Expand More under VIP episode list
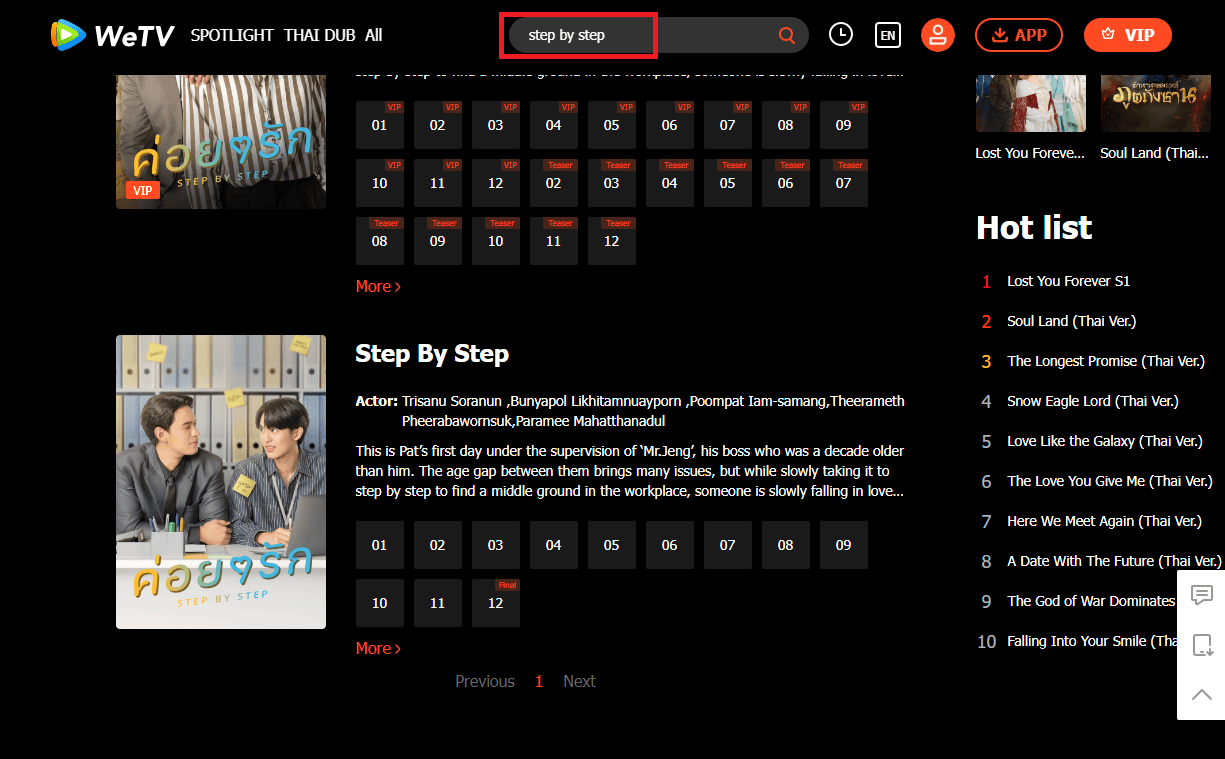 378,286
